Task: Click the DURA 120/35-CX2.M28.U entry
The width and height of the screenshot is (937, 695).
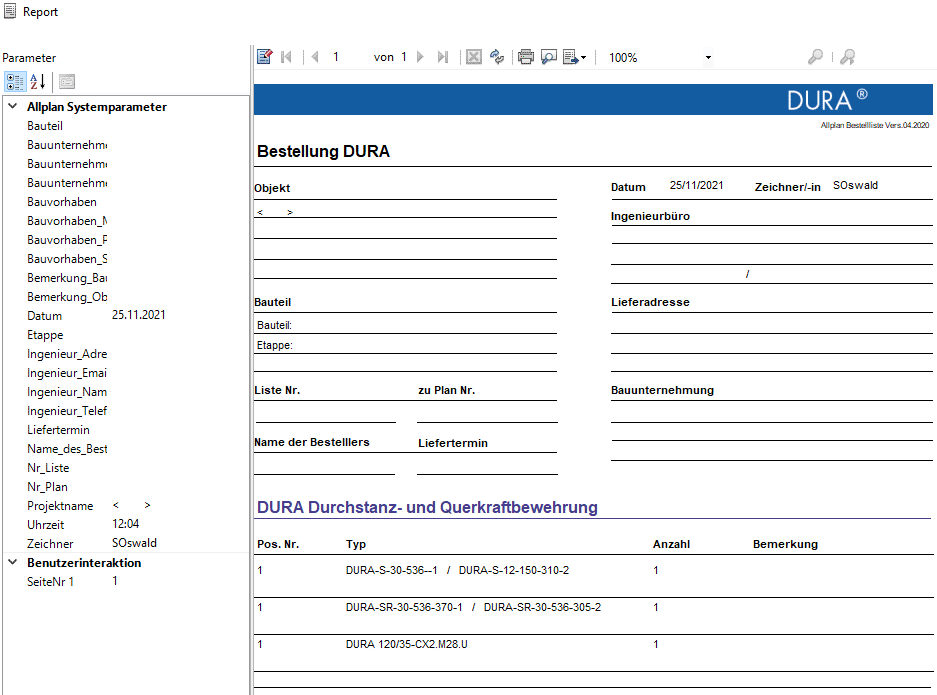Action: (406, 644)
